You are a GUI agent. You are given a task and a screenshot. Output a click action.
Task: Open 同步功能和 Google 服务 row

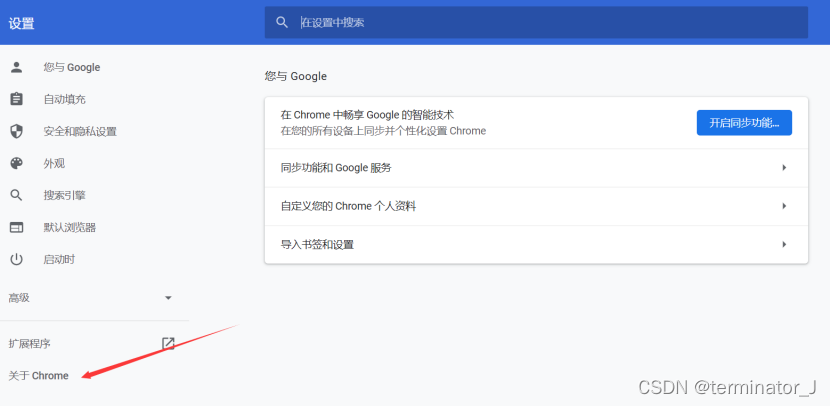536,167
